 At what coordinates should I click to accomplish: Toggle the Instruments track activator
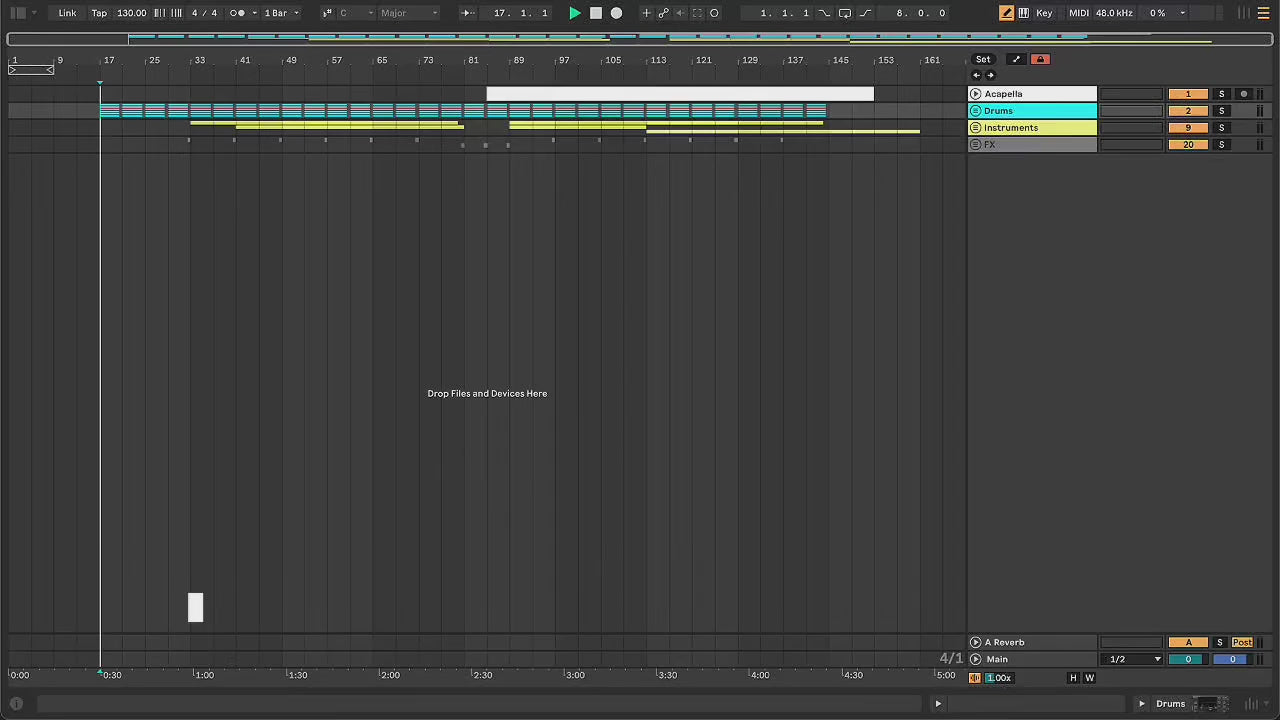pos(1187,128)
